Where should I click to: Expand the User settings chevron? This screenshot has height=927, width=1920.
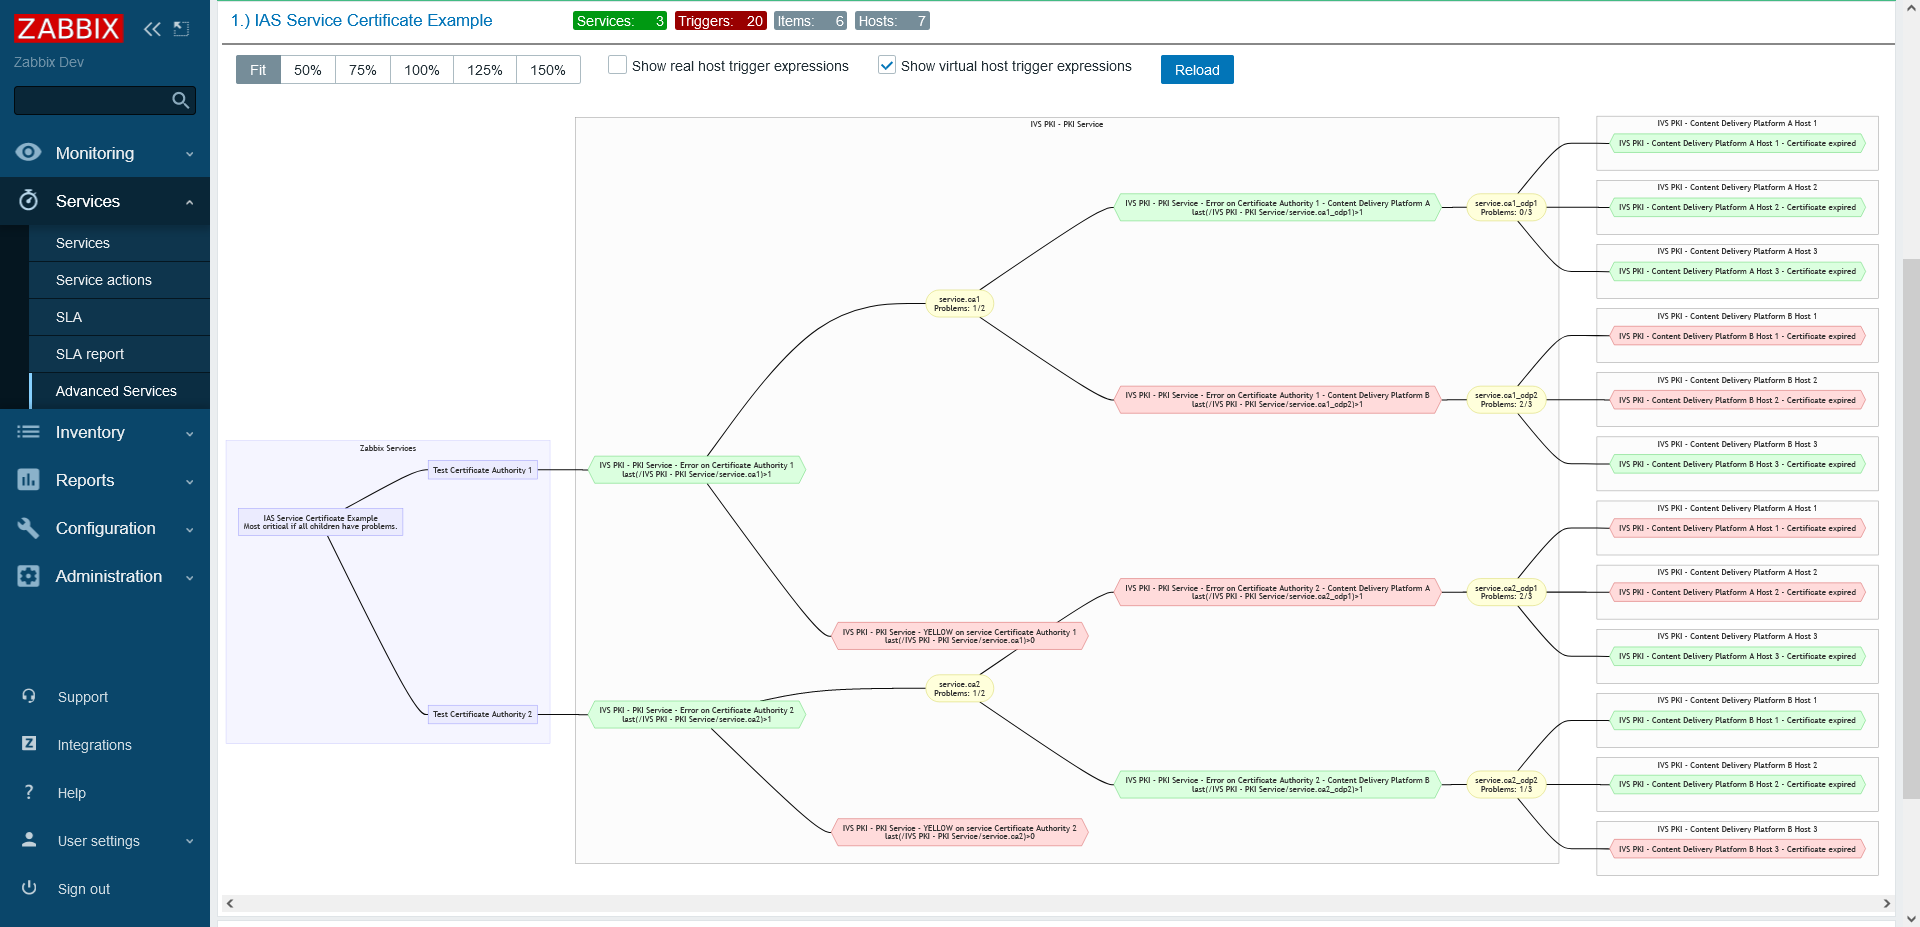tap(190, 842)
